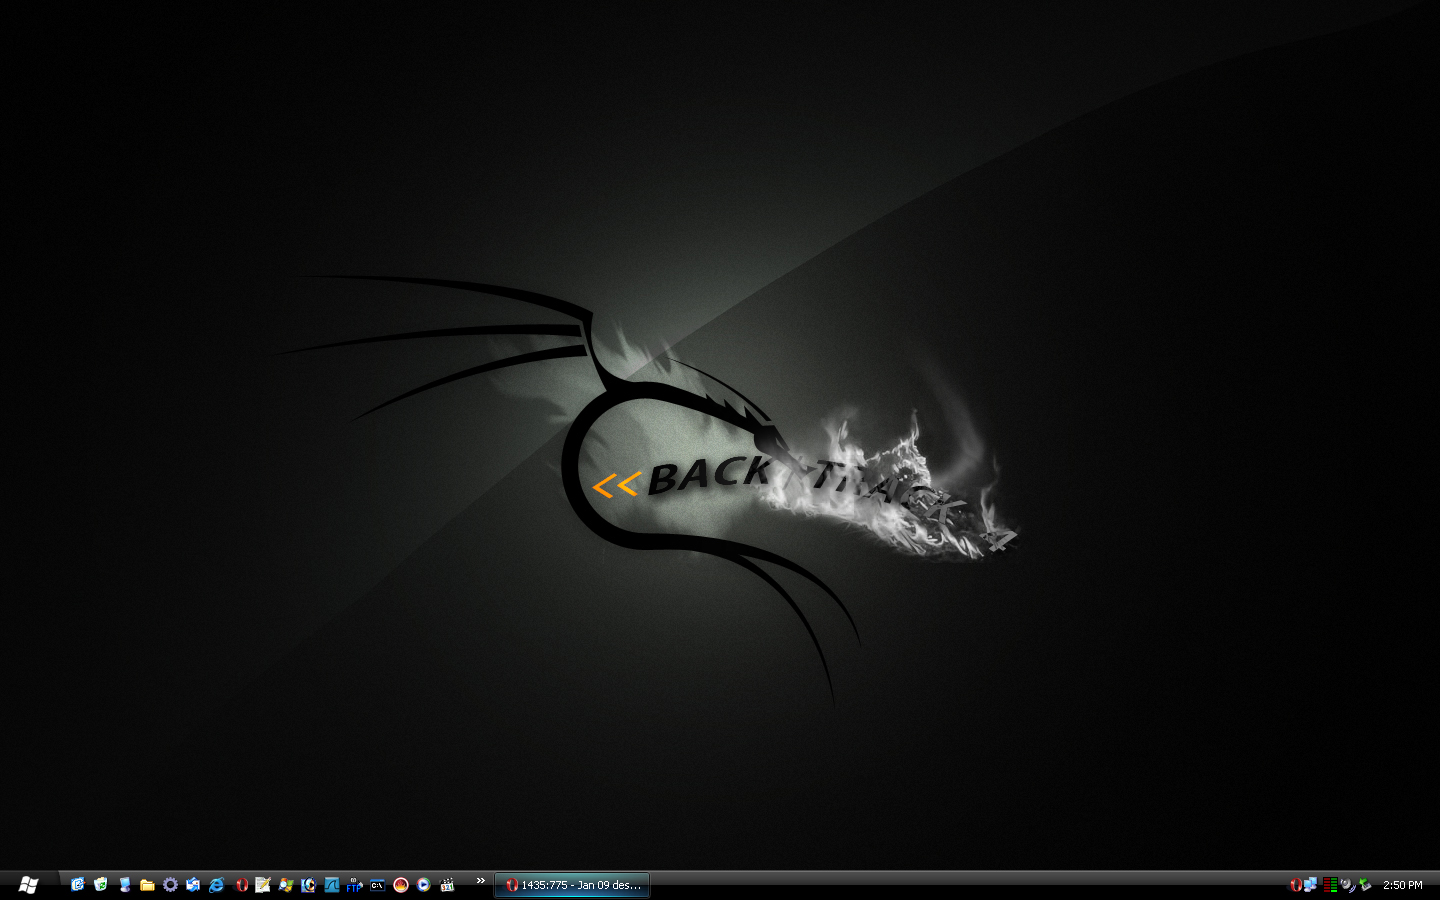This screenshot has height=900, width=1440.
Task: Switch to the Opera "1435:775 - Jan 09 des…" taskbar window
Action: pos(572,885)
